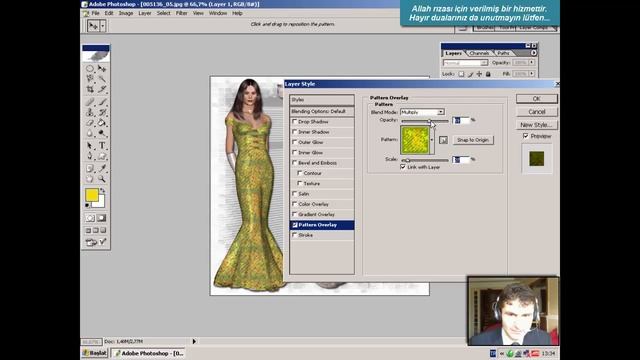The image size is (640, 360).
Task: Open the File menu
Action: [x=95, y=13]
